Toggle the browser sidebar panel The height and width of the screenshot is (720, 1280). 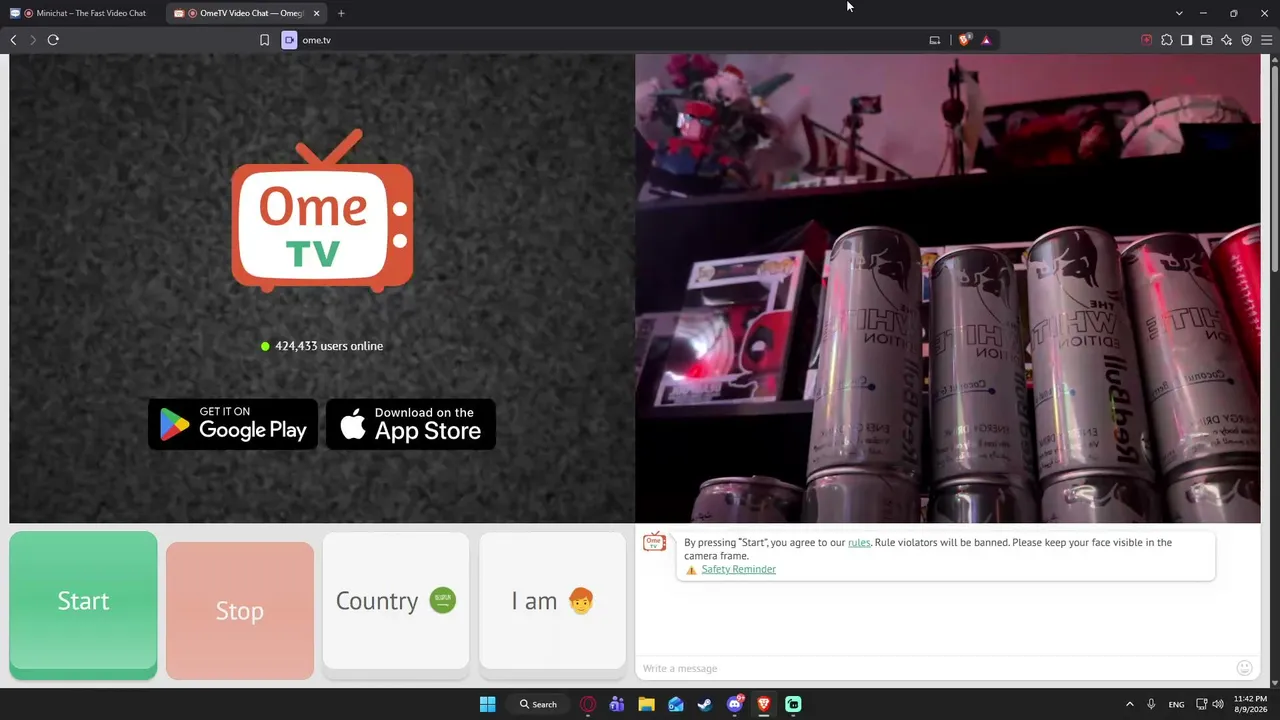coord(1186,40)
